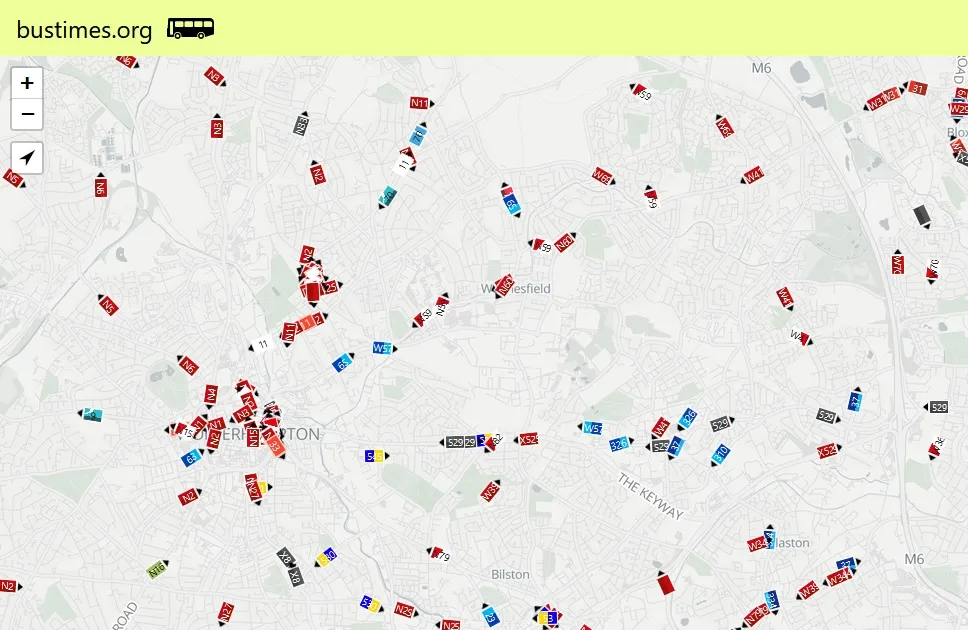
Task: Select the red 31 bus marker
Action: pos(917,88)
